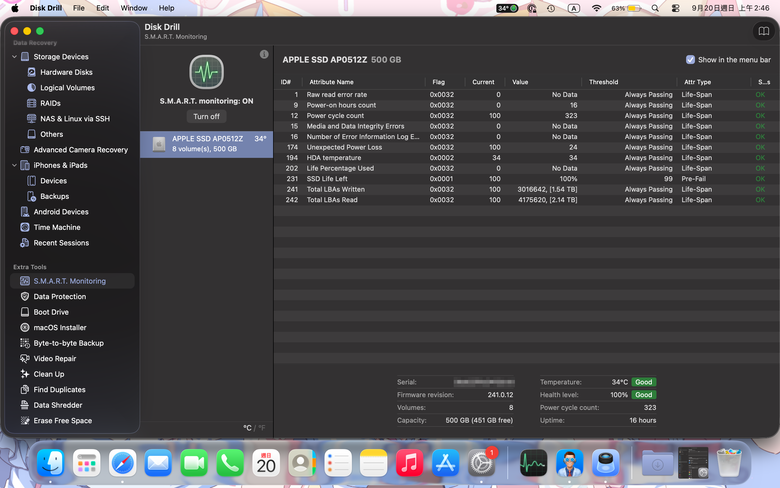The height and width of the screenshot is (488, 780).
Task: Select Logical Volumes in the sidebar
Action: pos(67,88)
